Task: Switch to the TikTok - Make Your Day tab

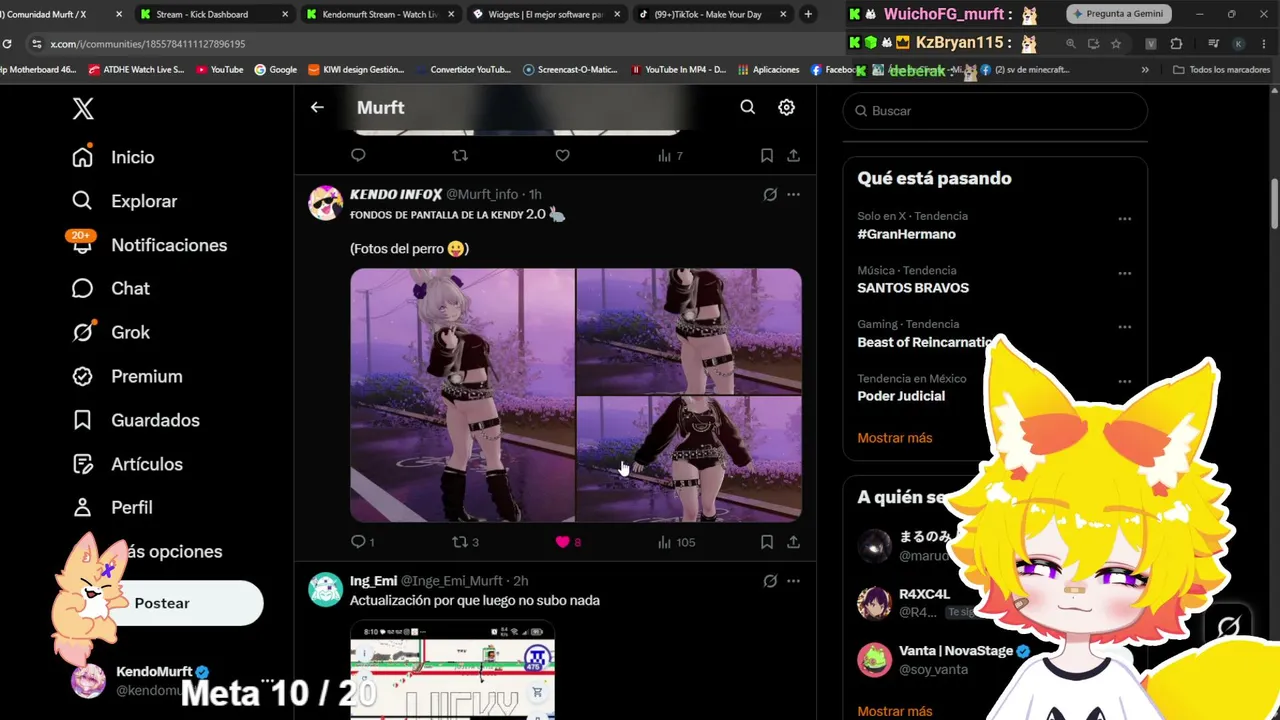Action: point(712,14)
